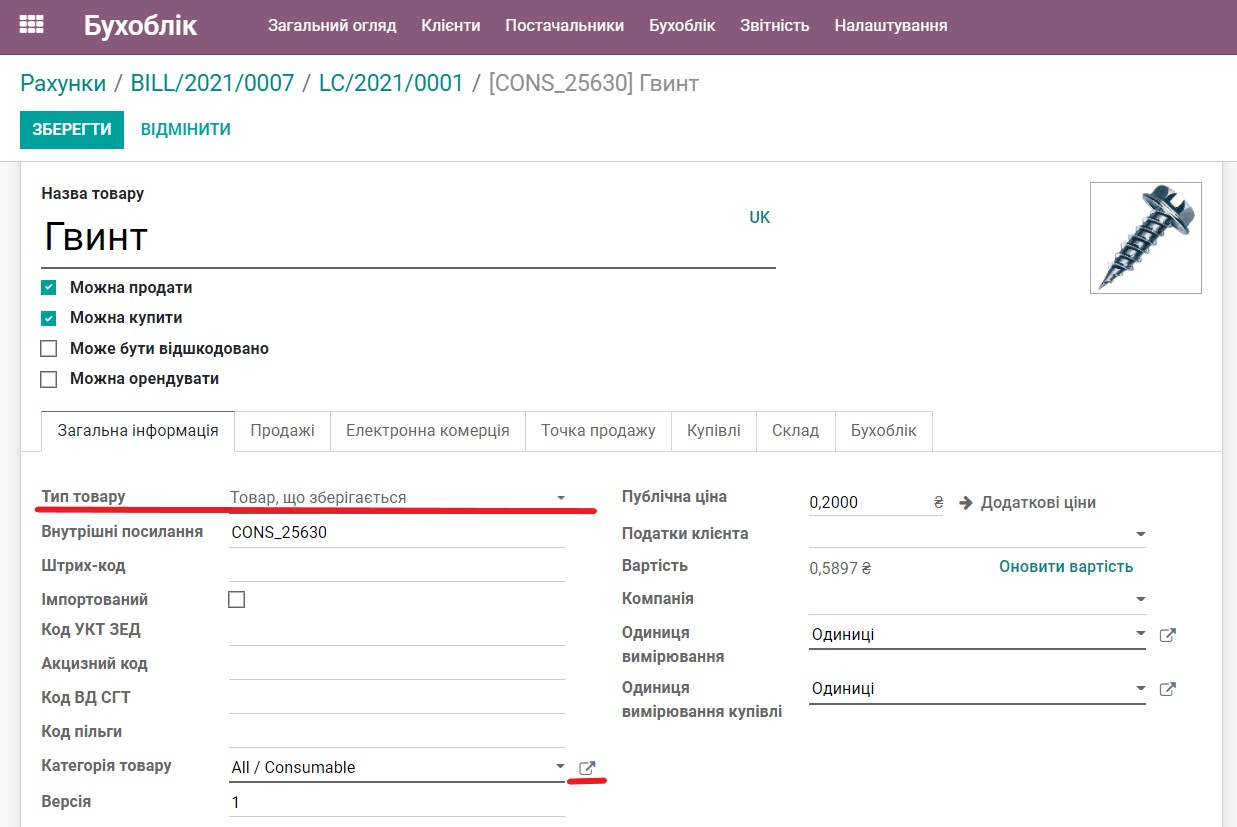Open the Постачальники menu

[x=564, y=25]
